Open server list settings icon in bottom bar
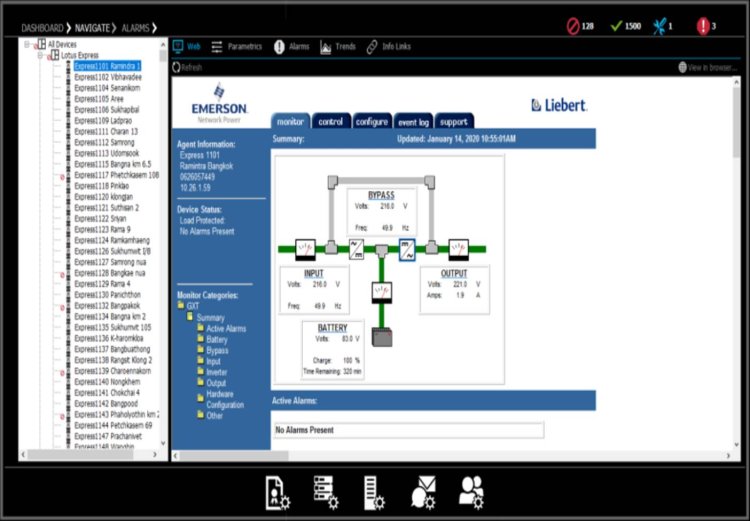 (x=325, y=491)
